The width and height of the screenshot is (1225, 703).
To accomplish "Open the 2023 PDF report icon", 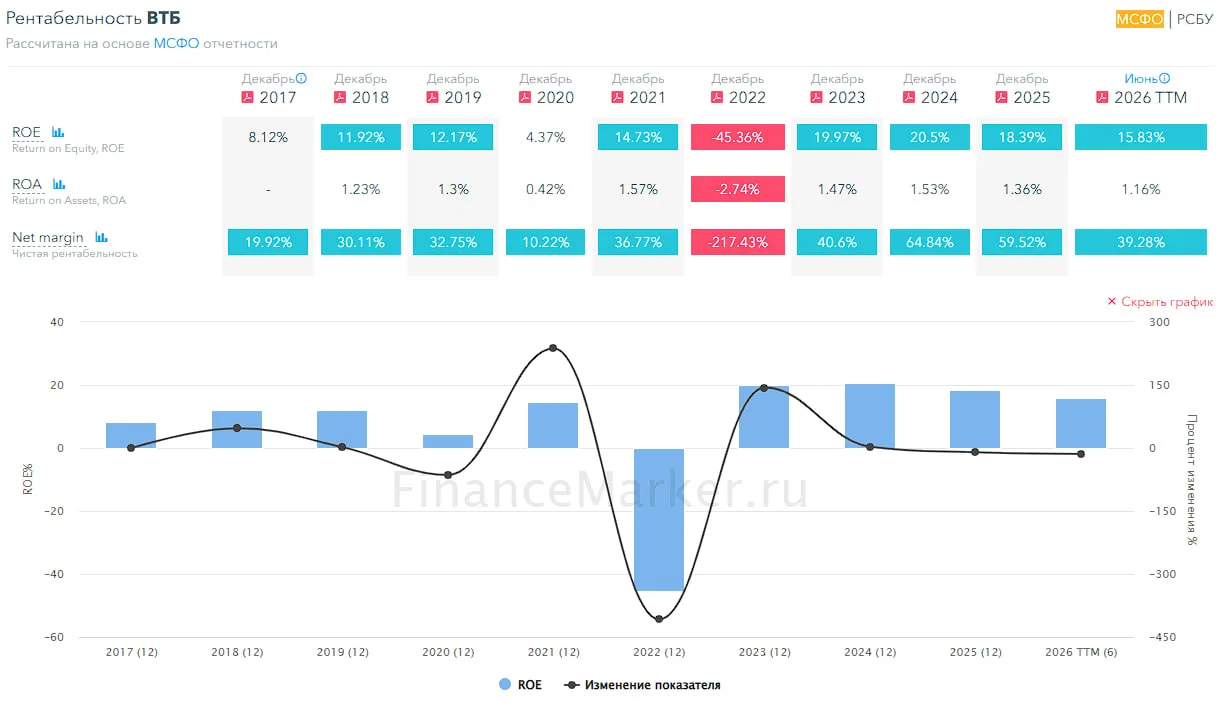I will (817, 97).
